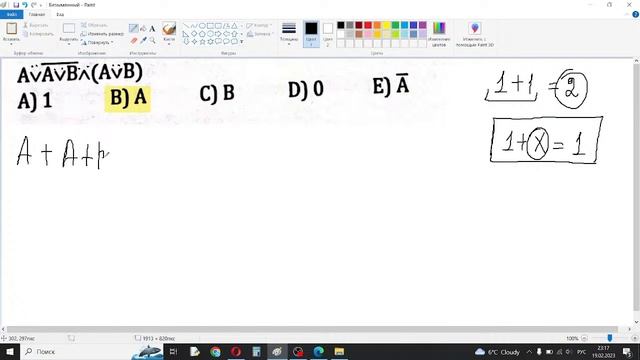The image size is (640, 360).
Task: Click the highlighted answer B) A on canvas
Action: [x=128, y=98]
